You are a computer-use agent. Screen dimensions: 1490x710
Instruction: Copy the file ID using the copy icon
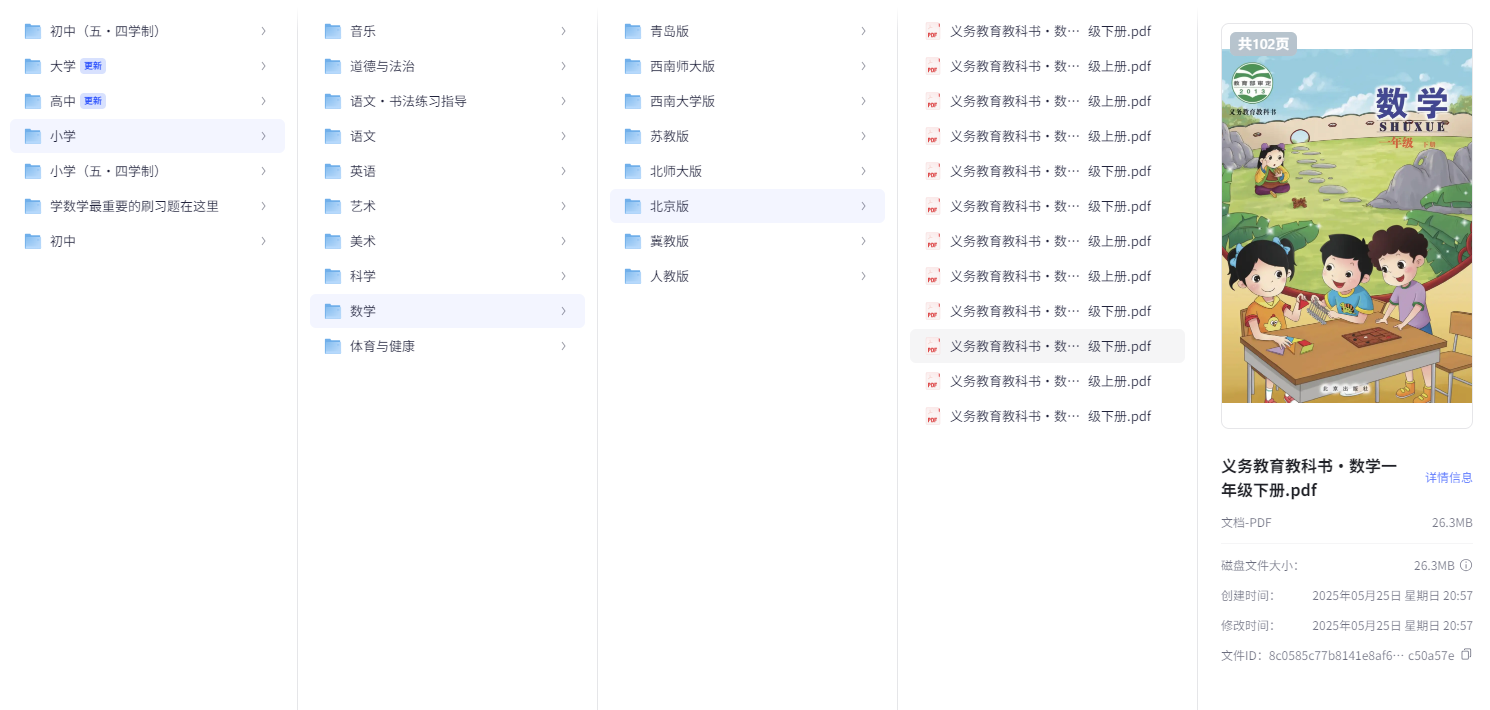coord(1466,655)
